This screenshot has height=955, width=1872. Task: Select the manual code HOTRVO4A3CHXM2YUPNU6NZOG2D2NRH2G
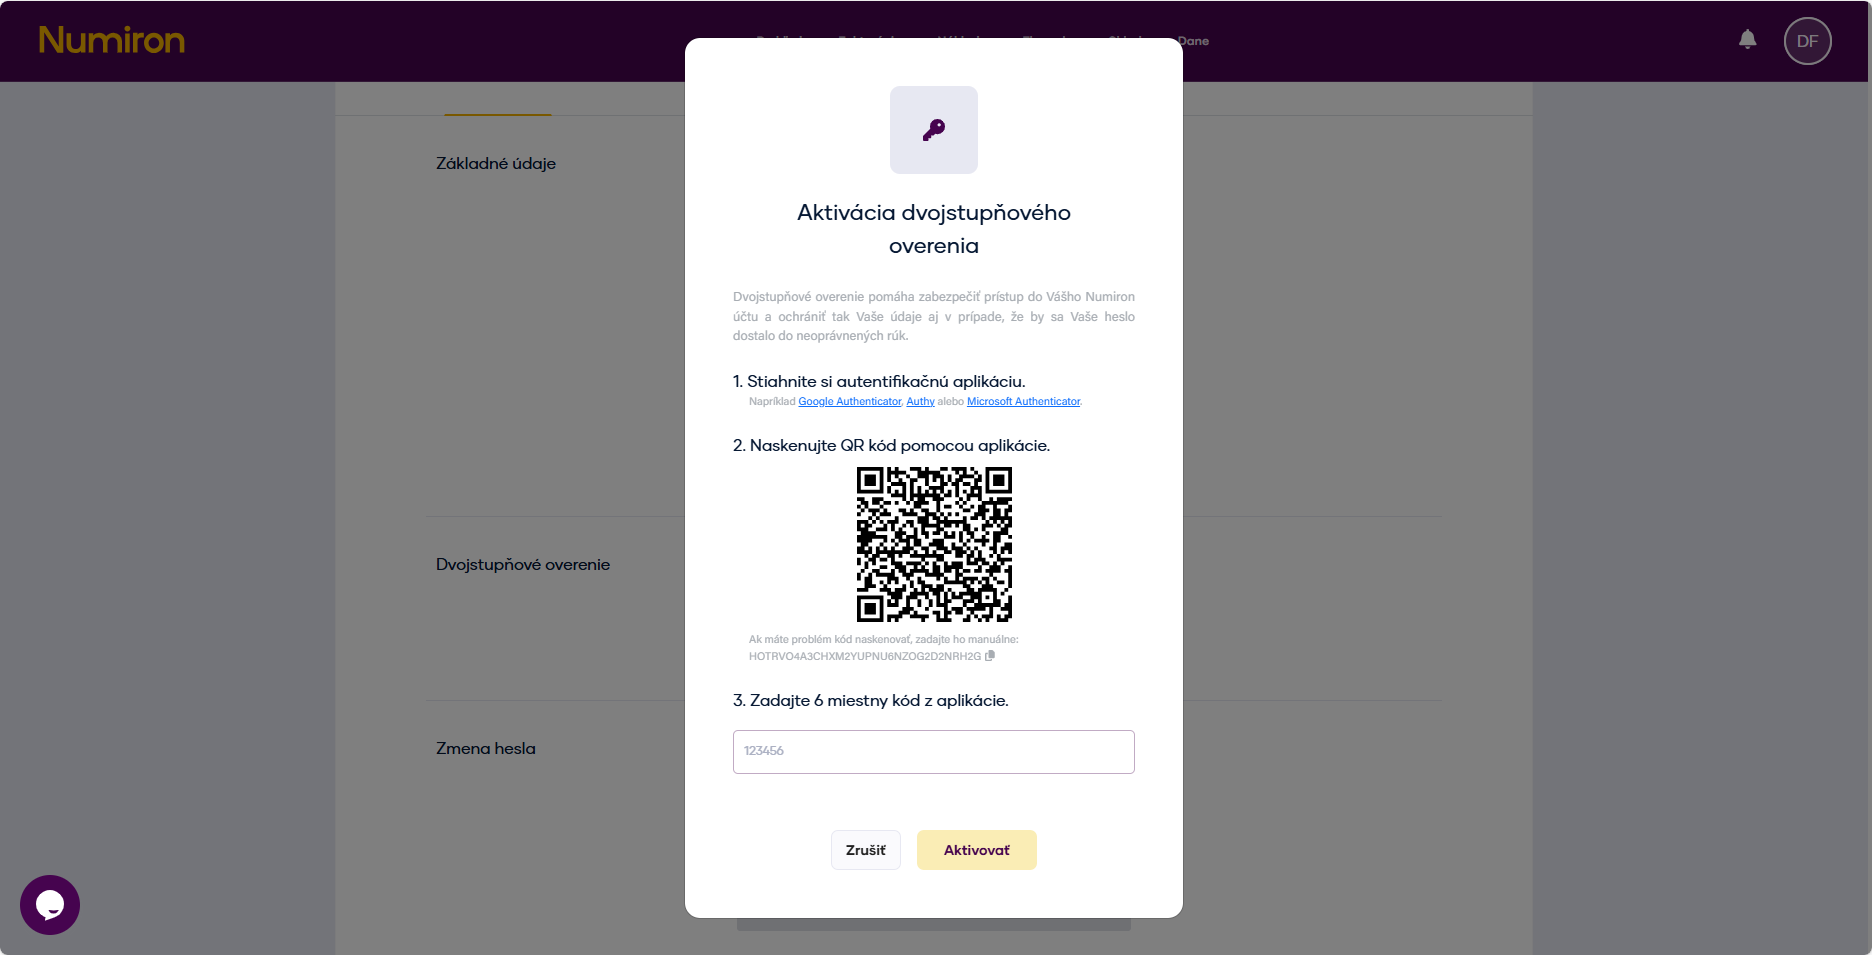864,655
